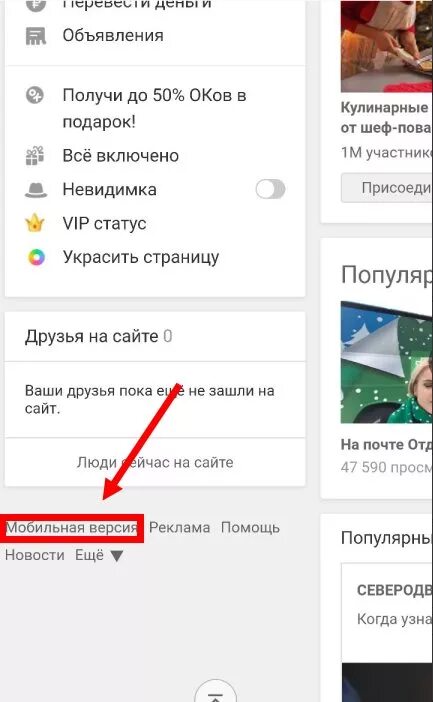
Task: Open the На почте video thumbnail
Action: (x=386, y=362)
